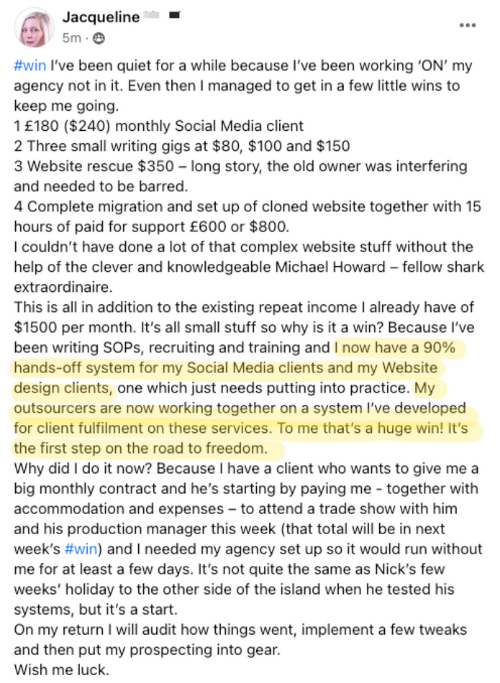Open the post via the 5m timestamp
Viewport: 500px width, 683px height.
click(72, 38)
